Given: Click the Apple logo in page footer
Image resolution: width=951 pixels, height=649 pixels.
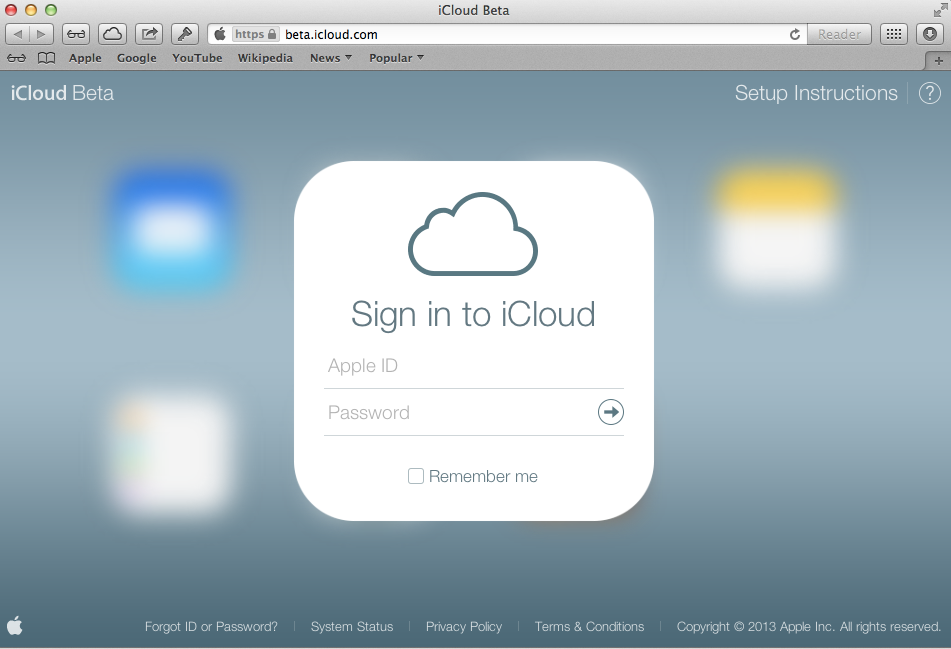Looking at the screenshot, I should [x=15, y=625].
